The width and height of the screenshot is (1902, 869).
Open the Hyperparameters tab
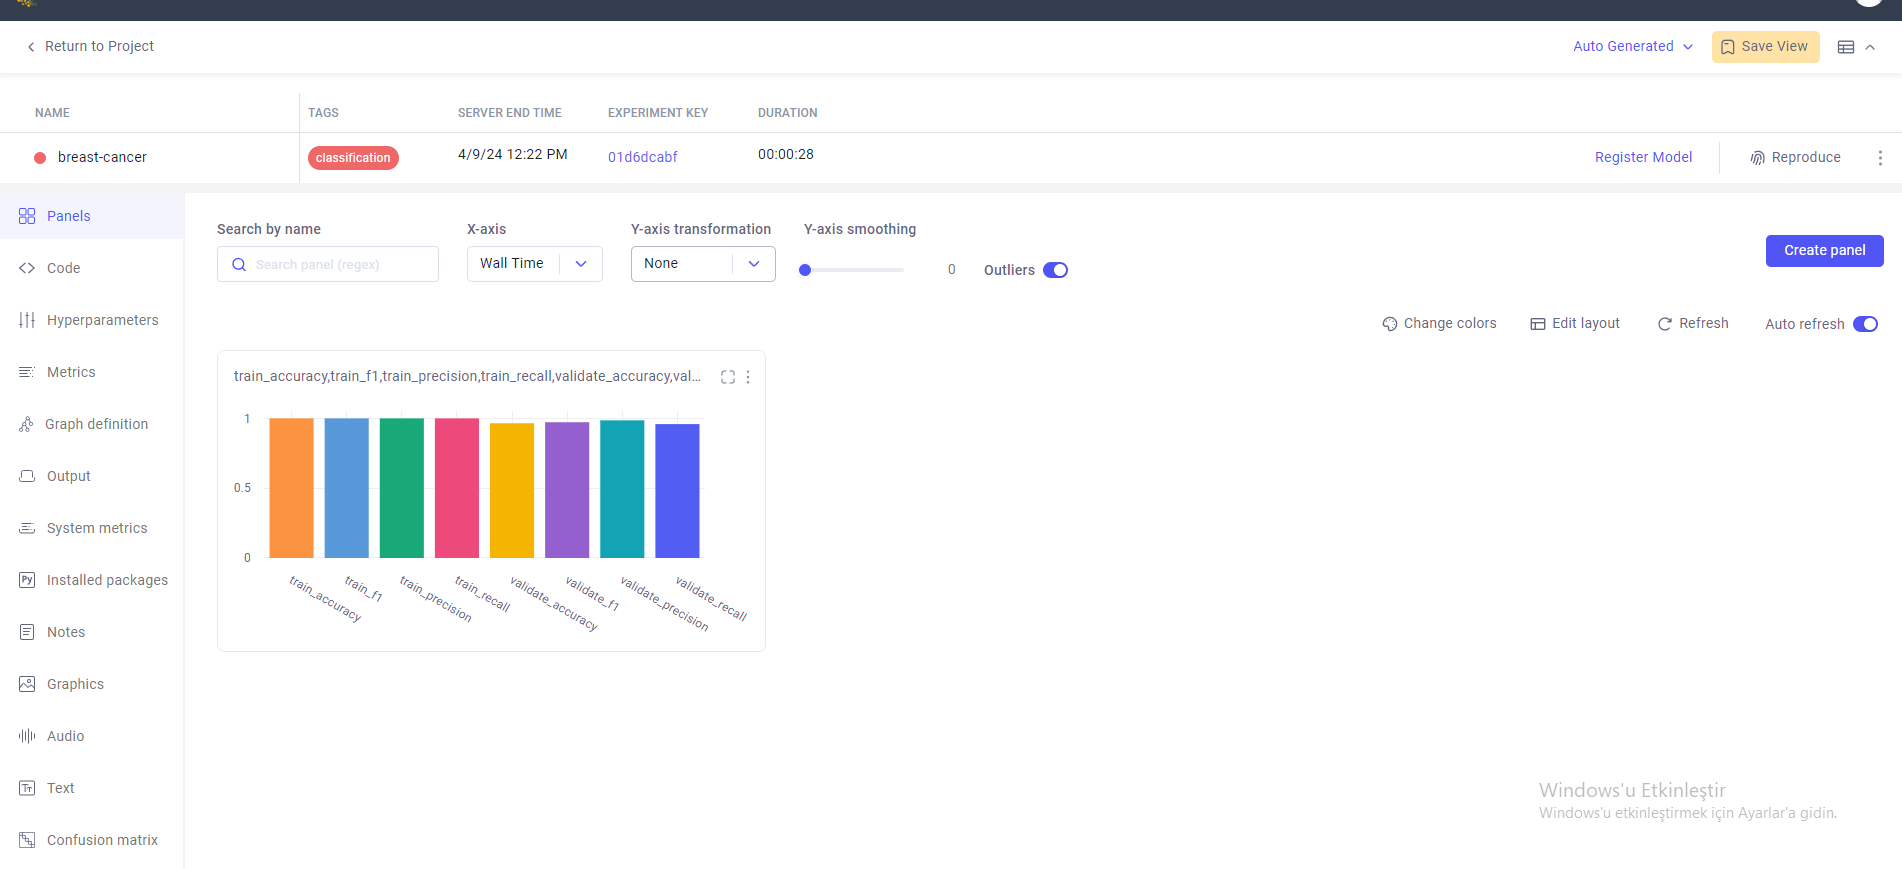pyautogui.click(x=92, y=320)
